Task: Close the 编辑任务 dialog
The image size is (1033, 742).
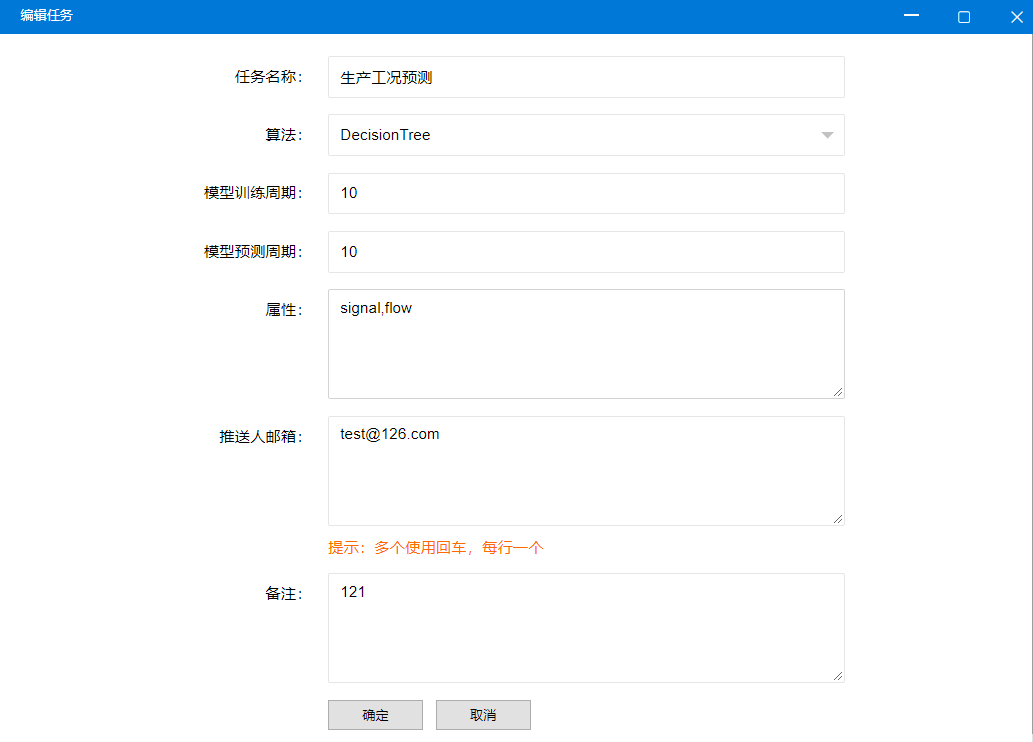Action: point(1016,16)
